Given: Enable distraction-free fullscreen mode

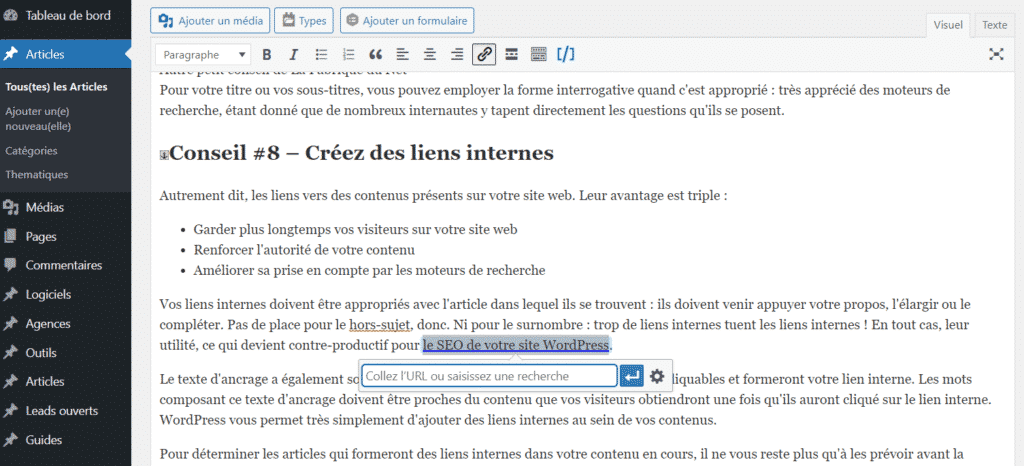Looking at the screenshot, I should tap(996, 54).
